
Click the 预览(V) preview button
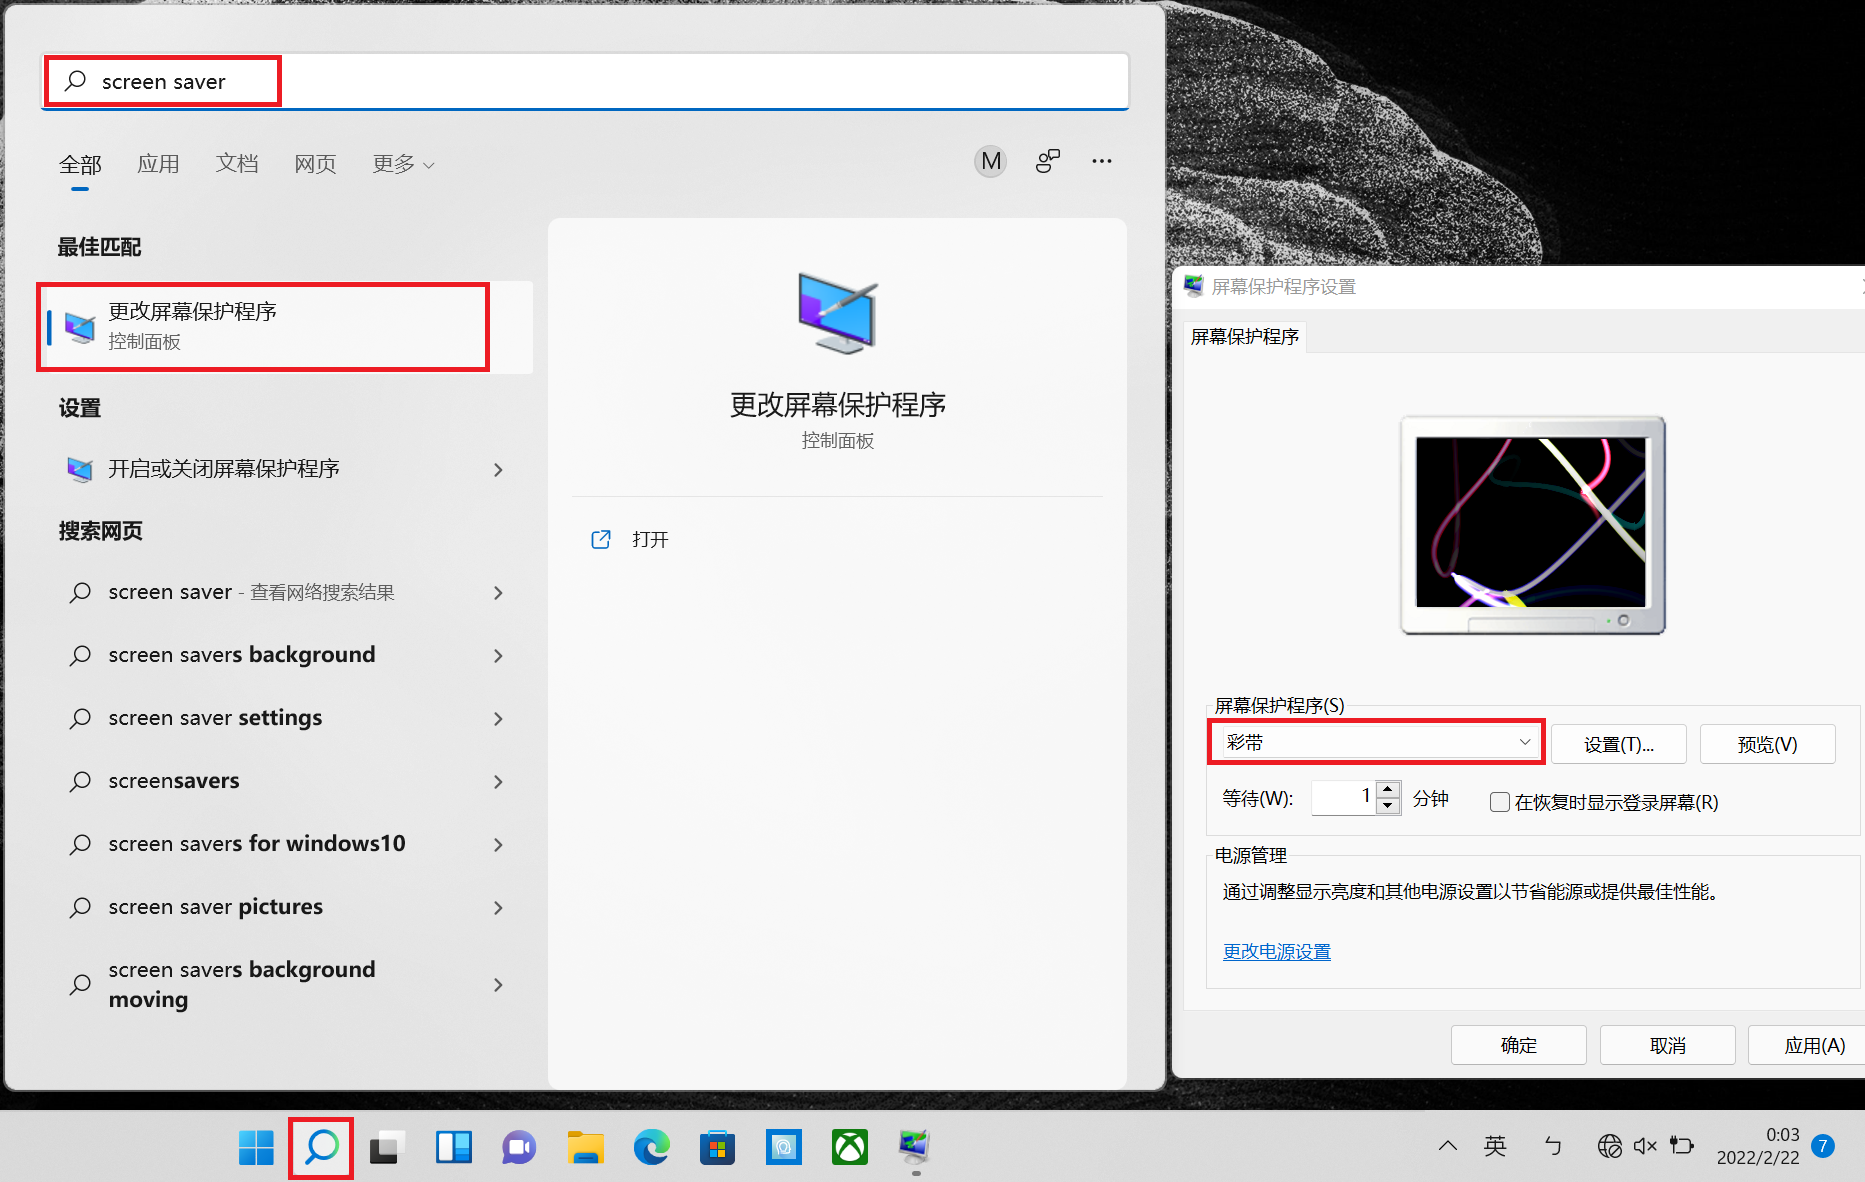point(1766,744)
